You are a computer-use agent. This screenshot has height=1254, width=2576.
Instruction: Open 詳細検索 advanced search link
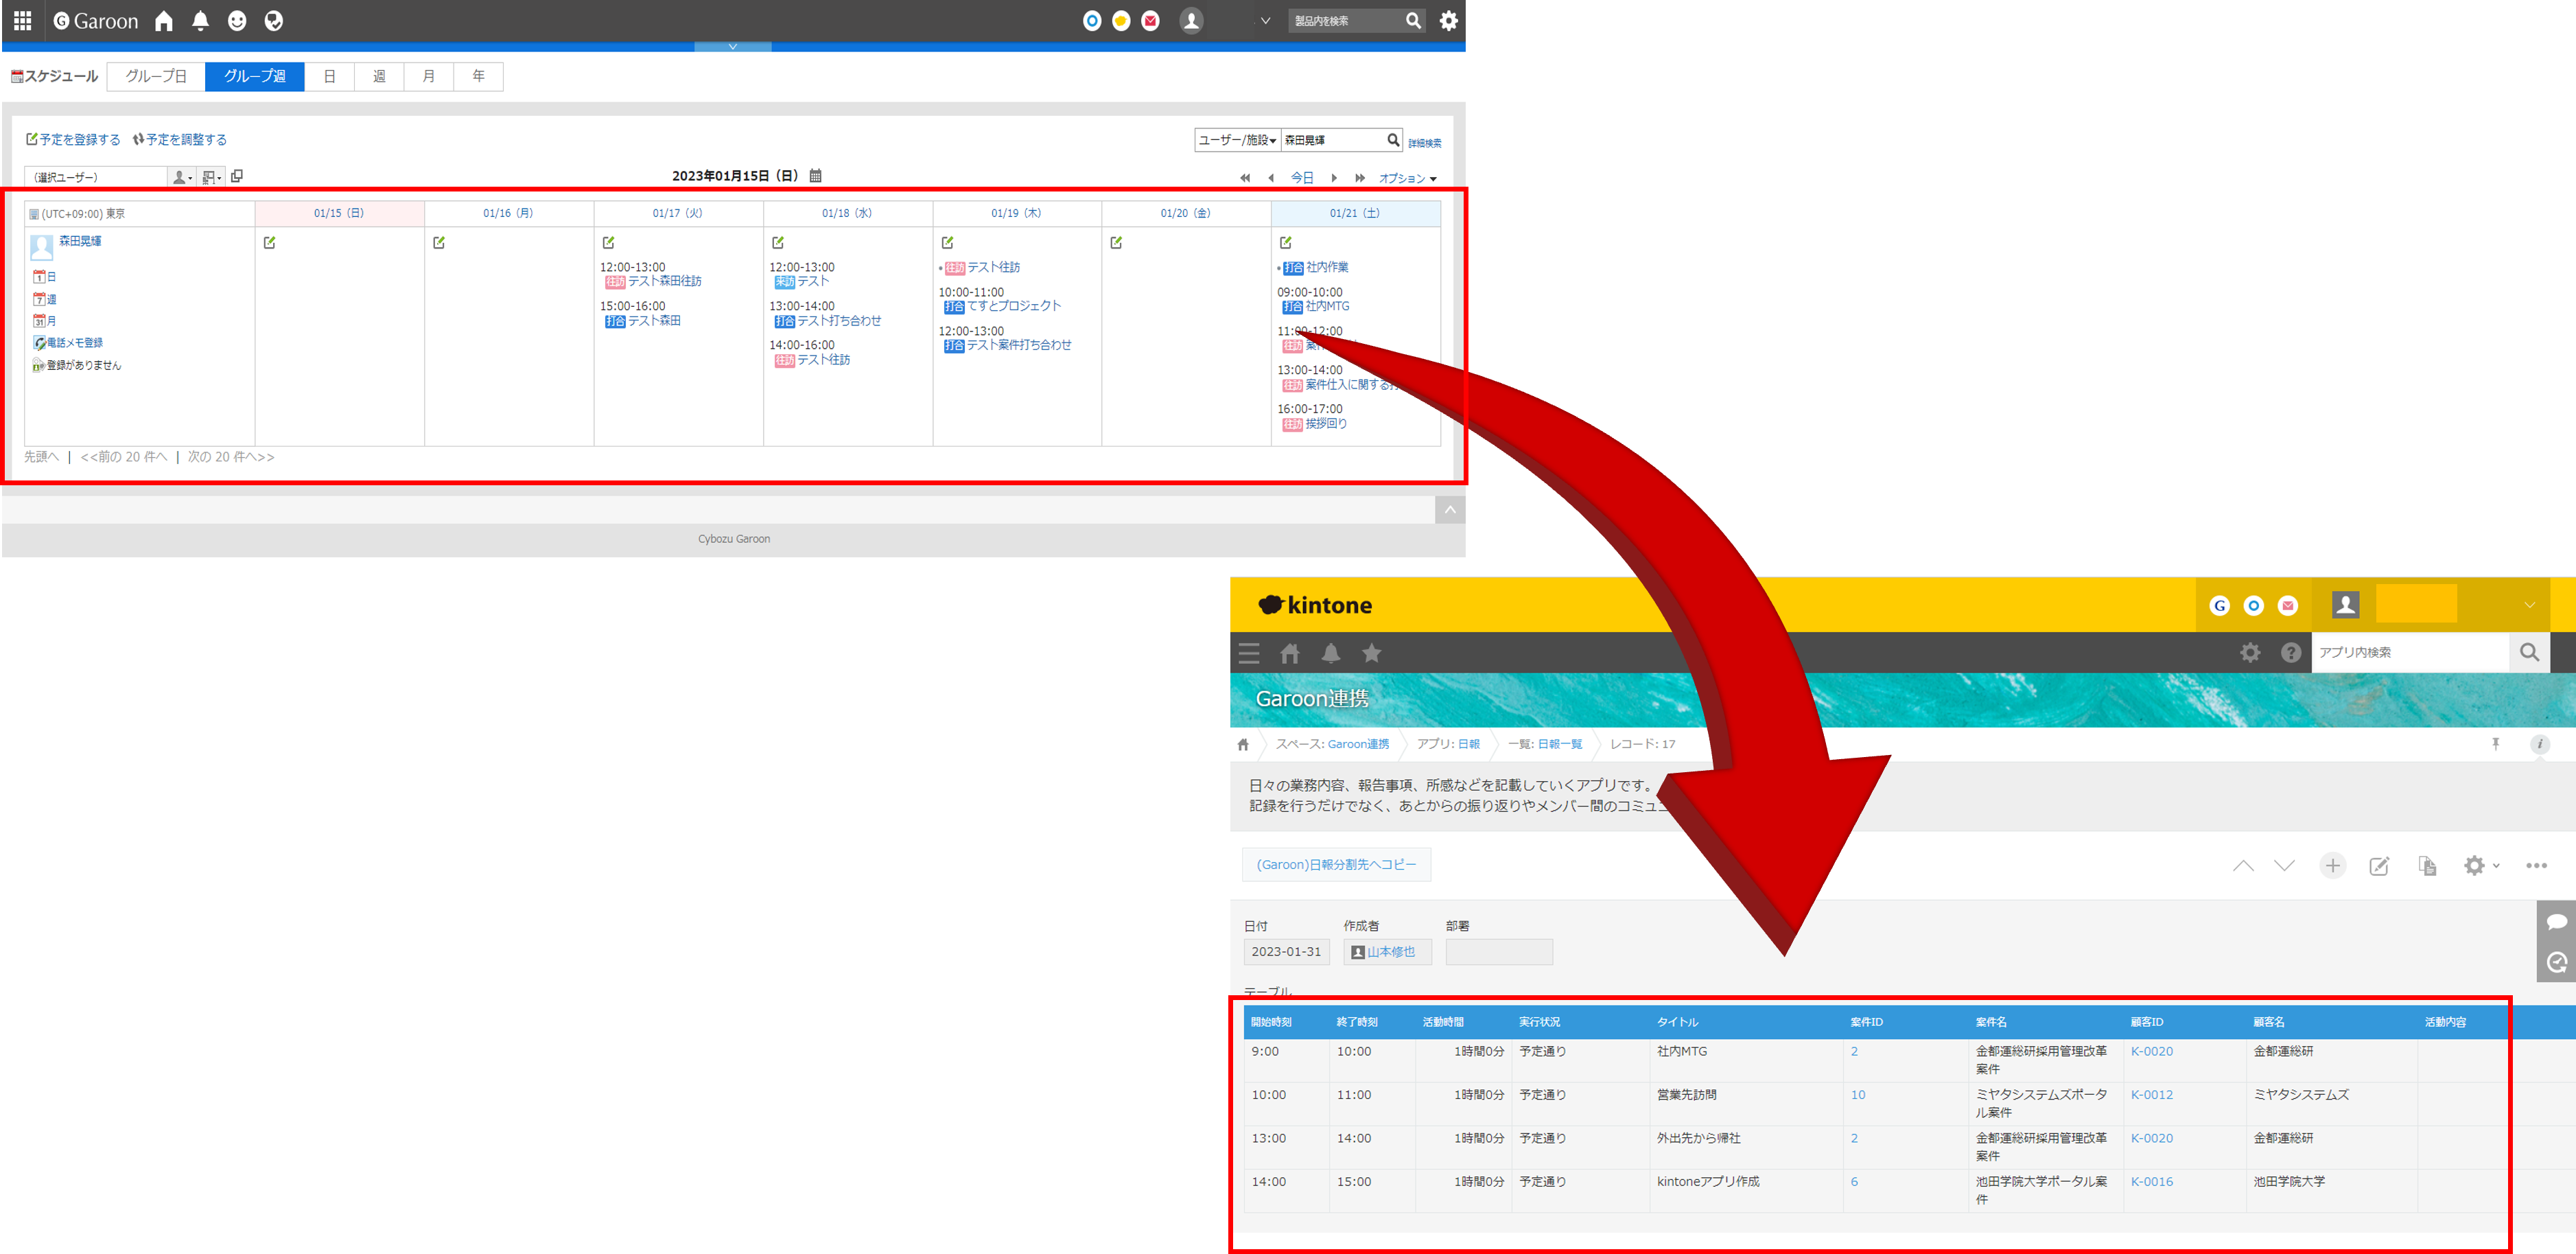pyautogui.click(x=1424, y=143)
